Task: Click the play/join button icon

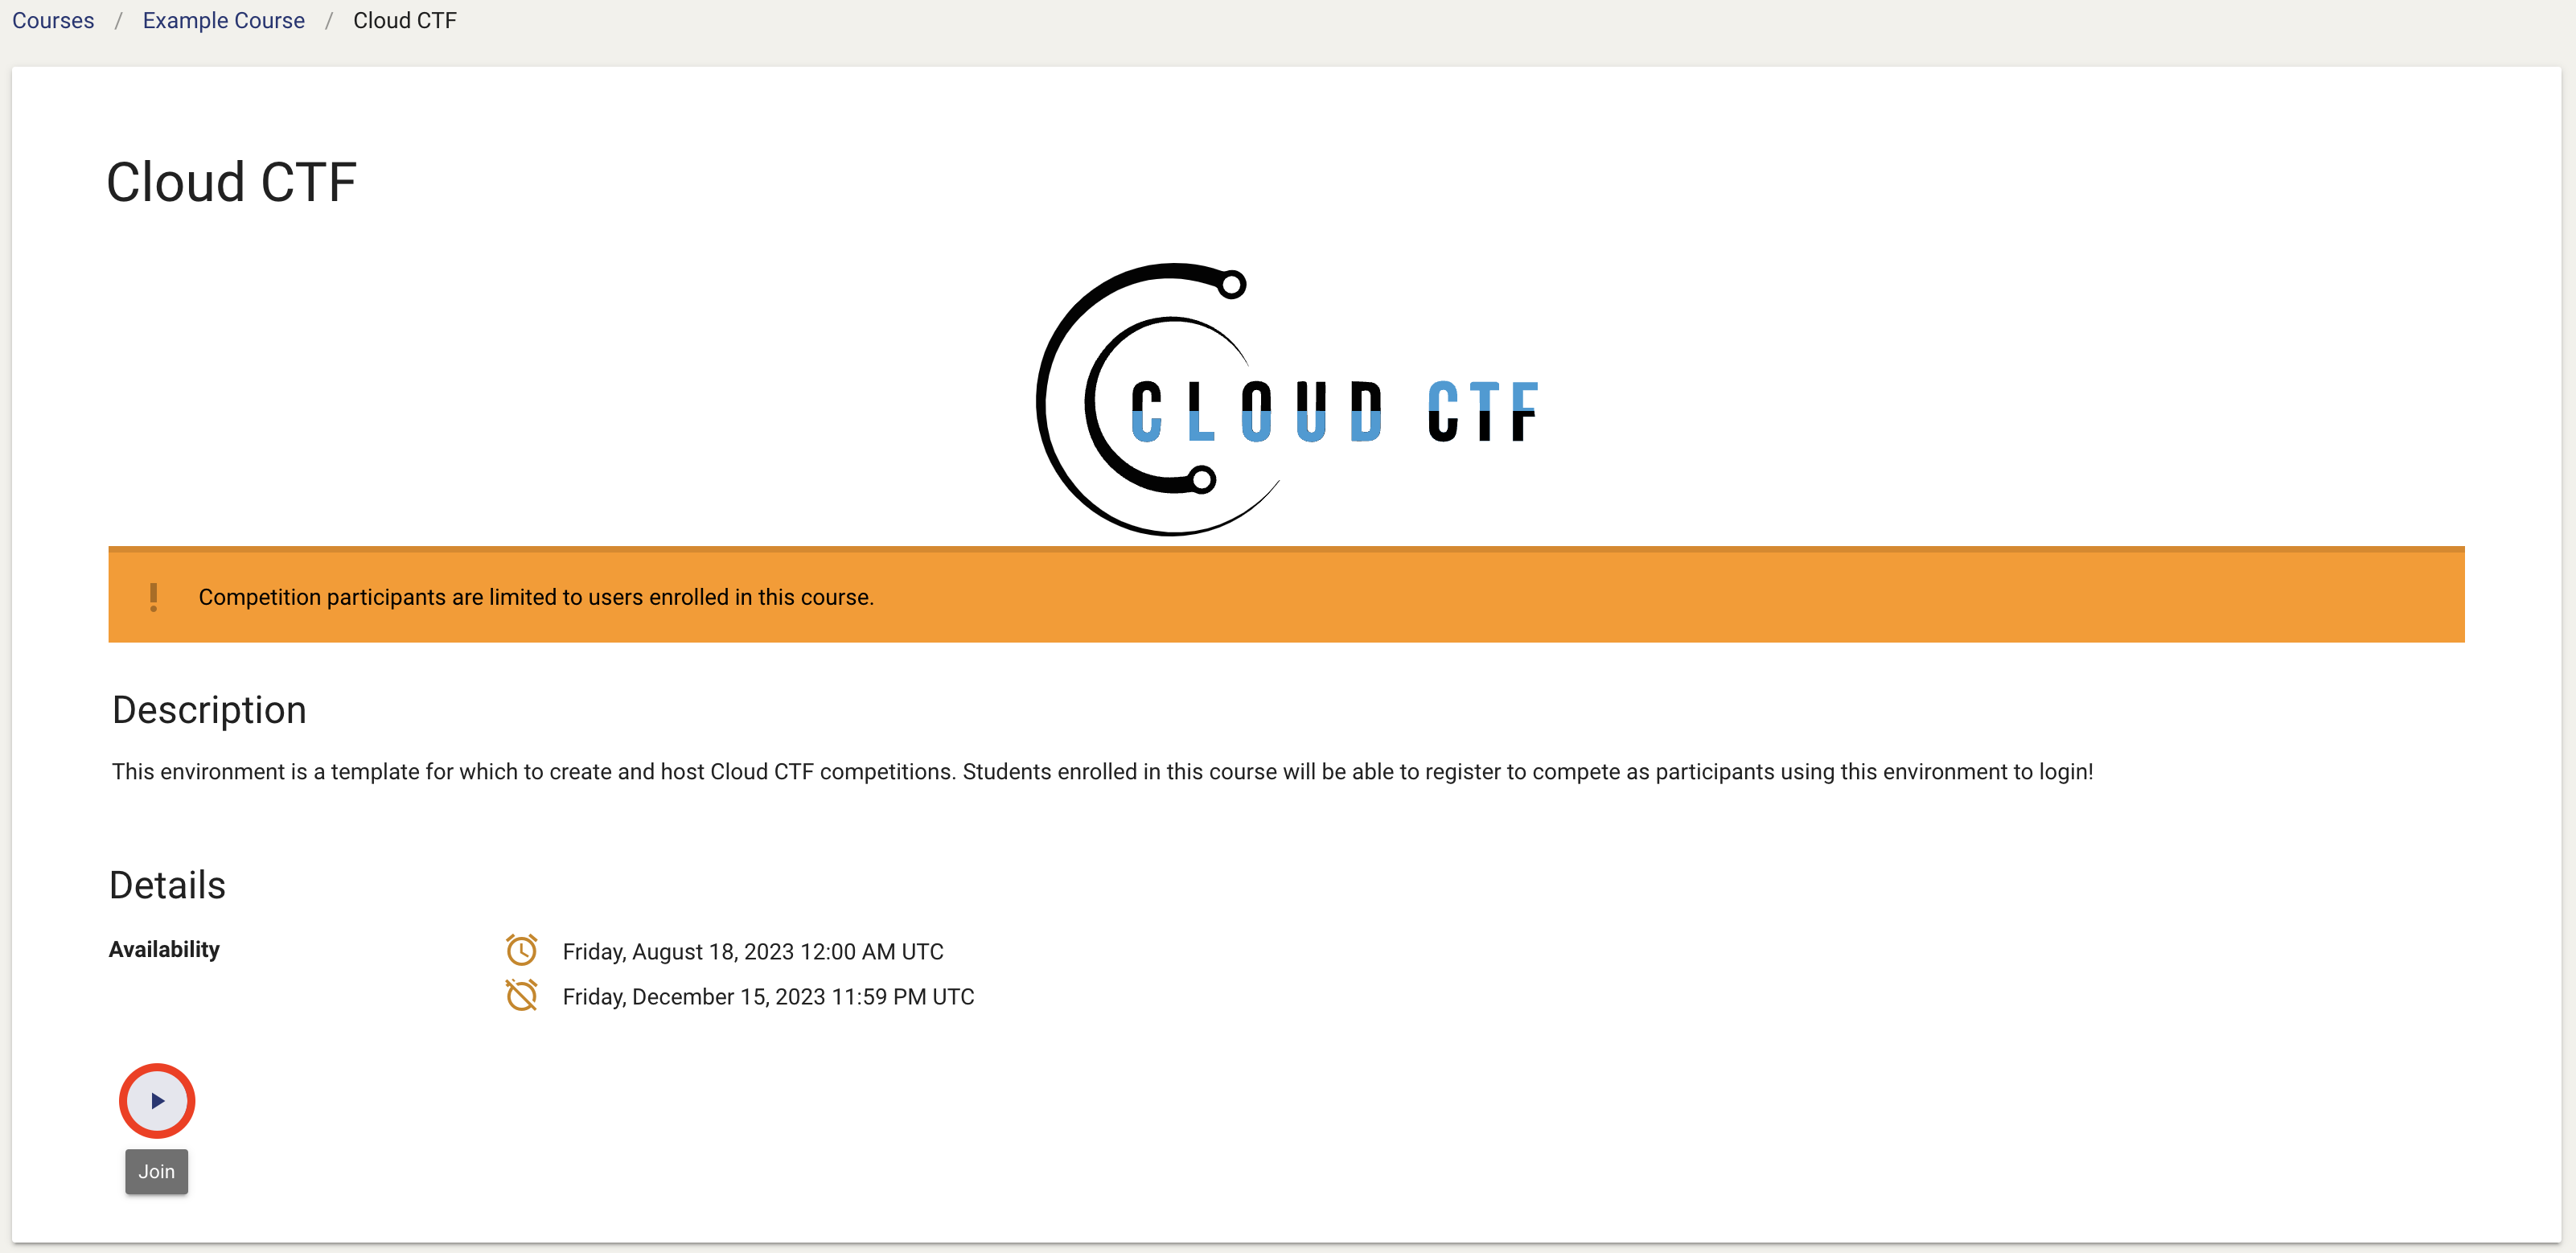Action: tap(156, 1100)
